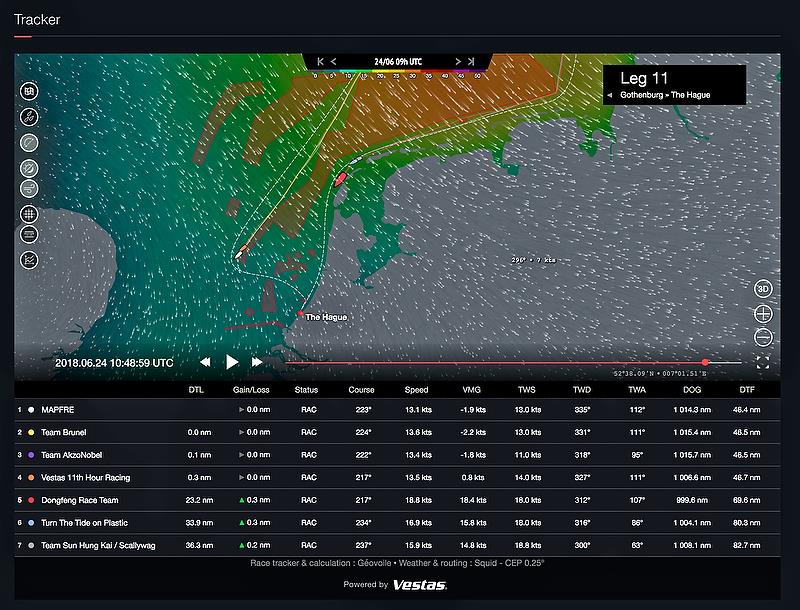Fast forward the race replay
The height and width of the screenshot is (610, 800).
click(x=257, y=362)
